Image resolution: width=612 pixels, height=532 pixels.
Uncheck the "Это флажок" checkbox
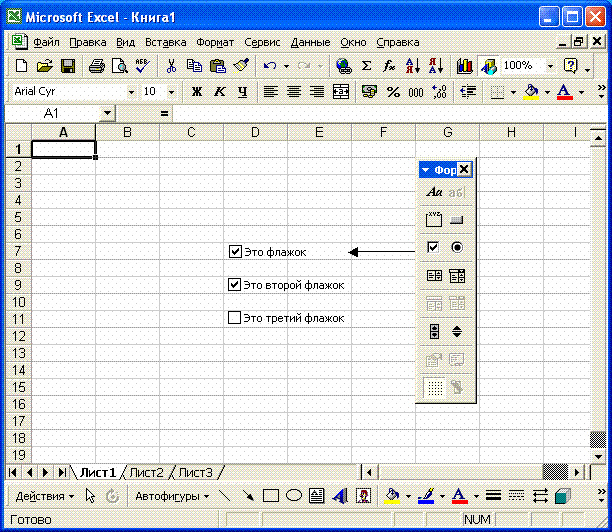[x=235, y=252]
